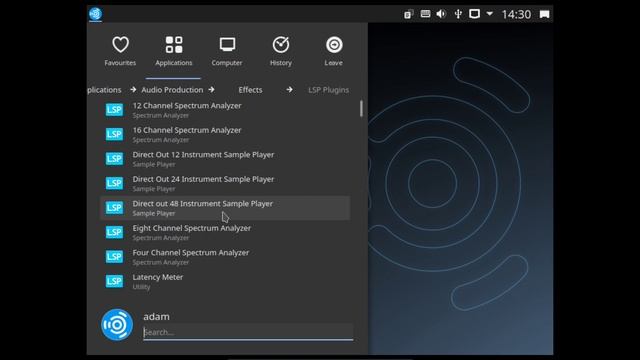The width and height of the screenshot is (640, 360).
Task: Expand hidden system tray icons arrow
Action: [x=489, y=14]
